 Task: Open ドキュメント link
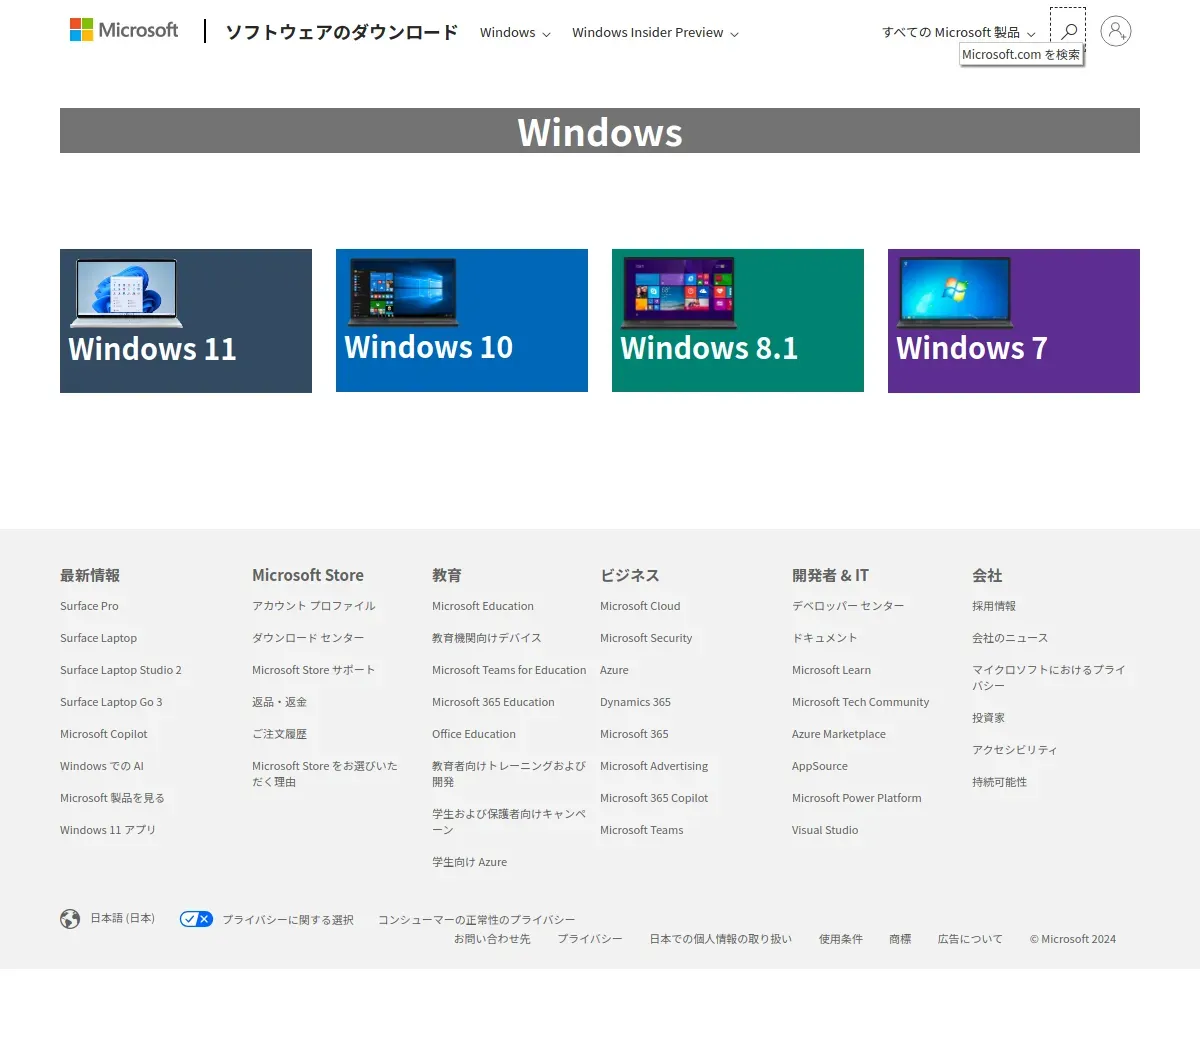tap(825, 638)
